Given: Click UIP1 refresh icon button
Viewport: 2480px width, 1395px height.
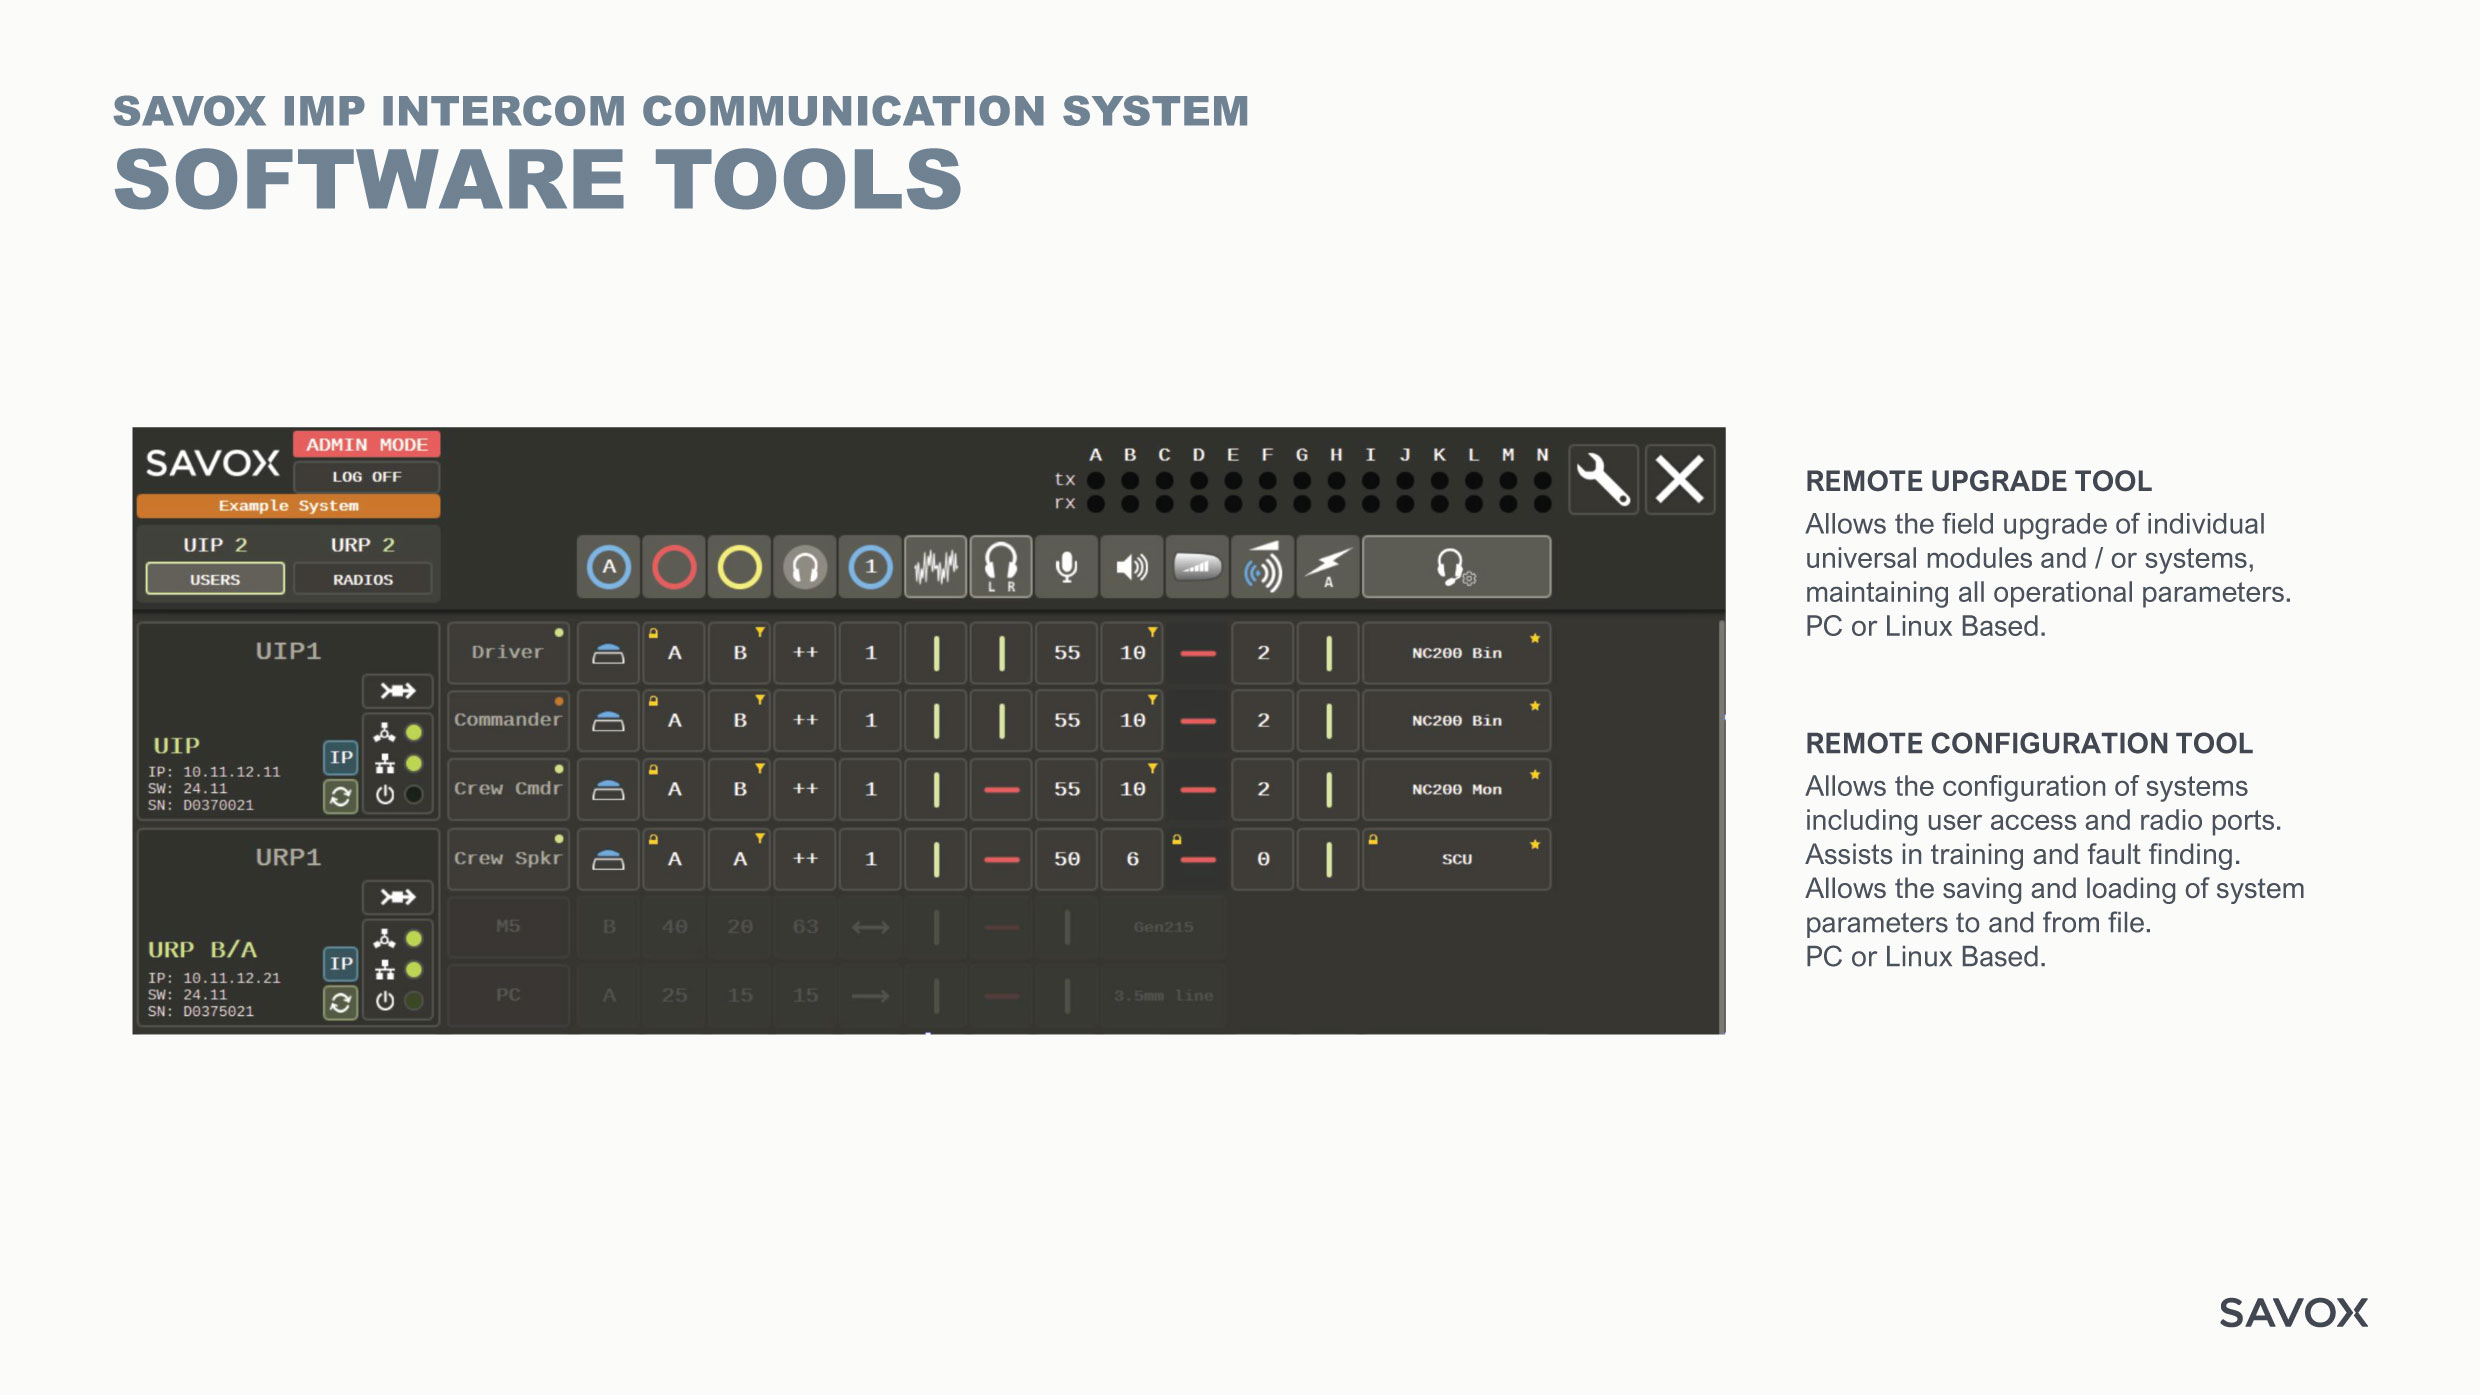Looking at the screenshot, I should [341, 797].
